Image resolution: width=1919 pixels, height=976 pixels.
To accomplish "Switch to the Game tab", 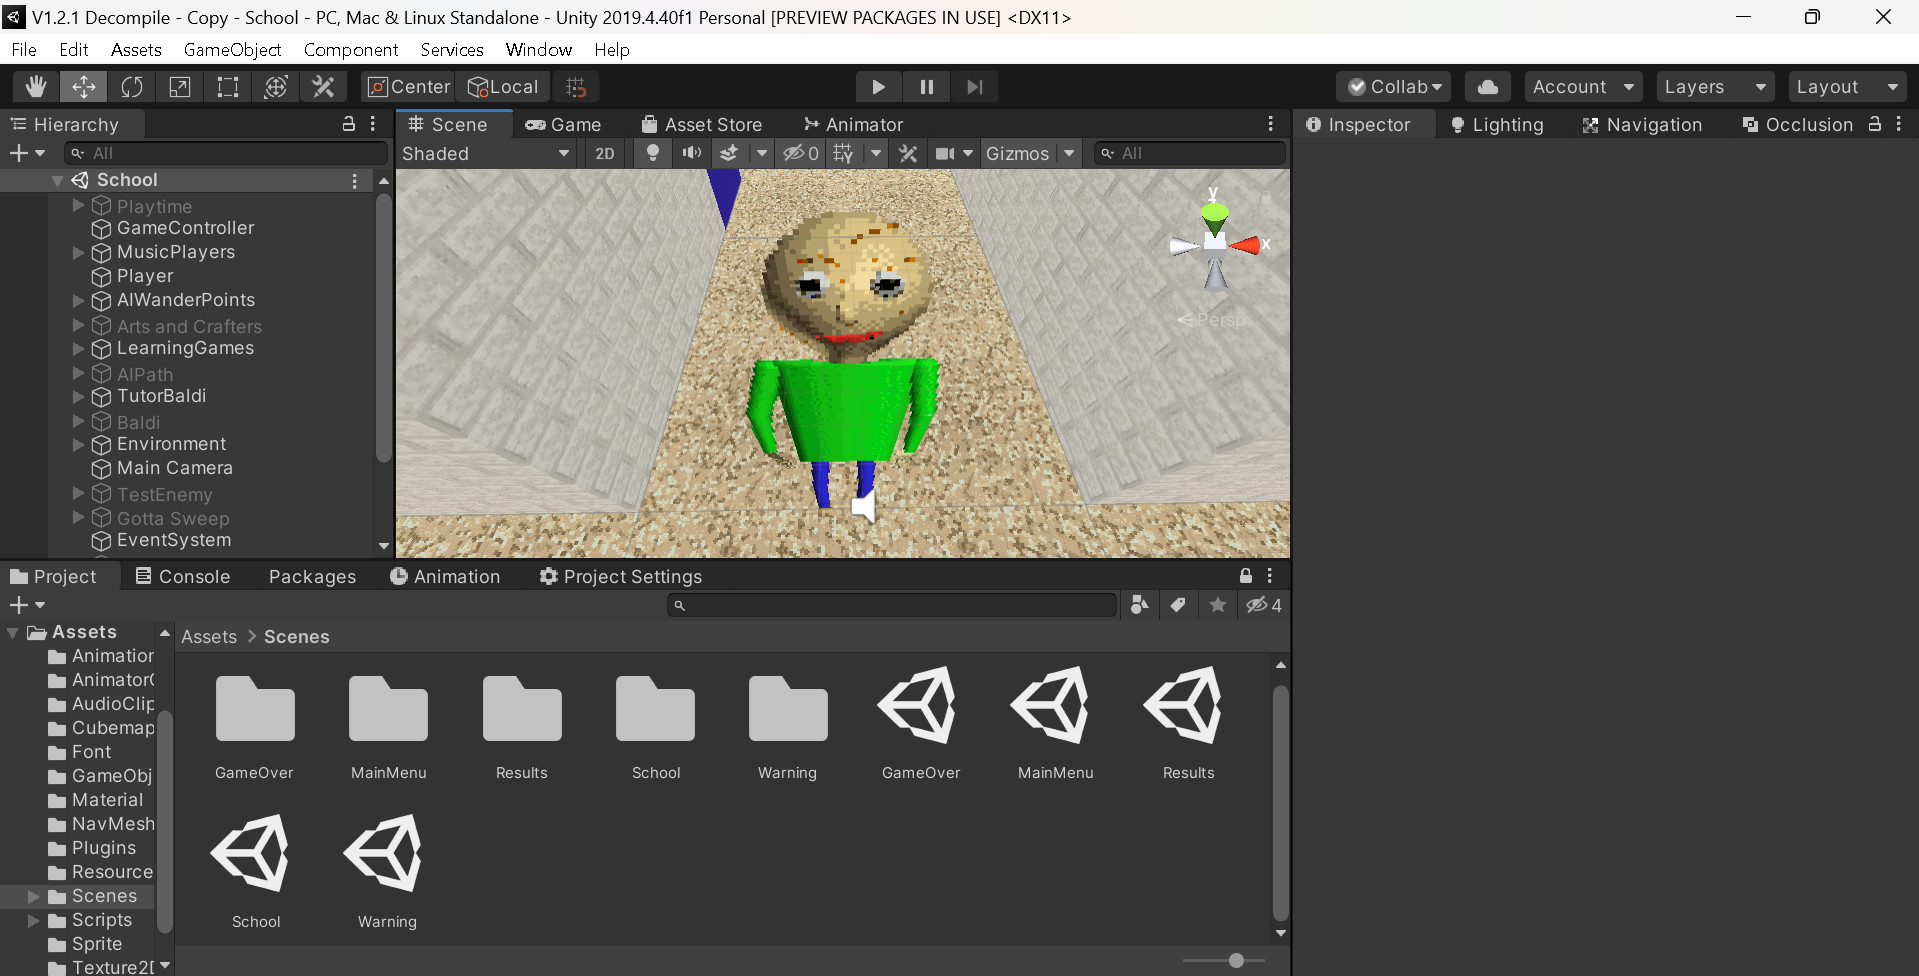I will pos(566,124).
